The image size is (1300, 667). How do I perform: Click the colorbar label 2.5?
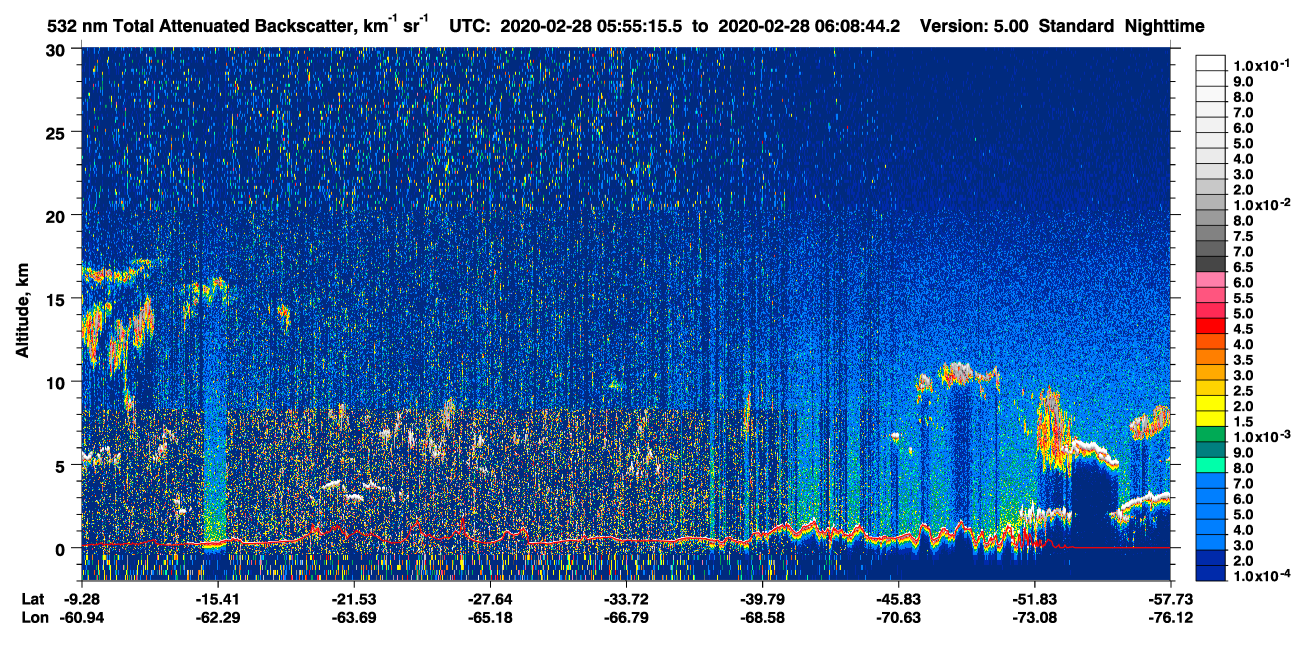pos(1244,391)
